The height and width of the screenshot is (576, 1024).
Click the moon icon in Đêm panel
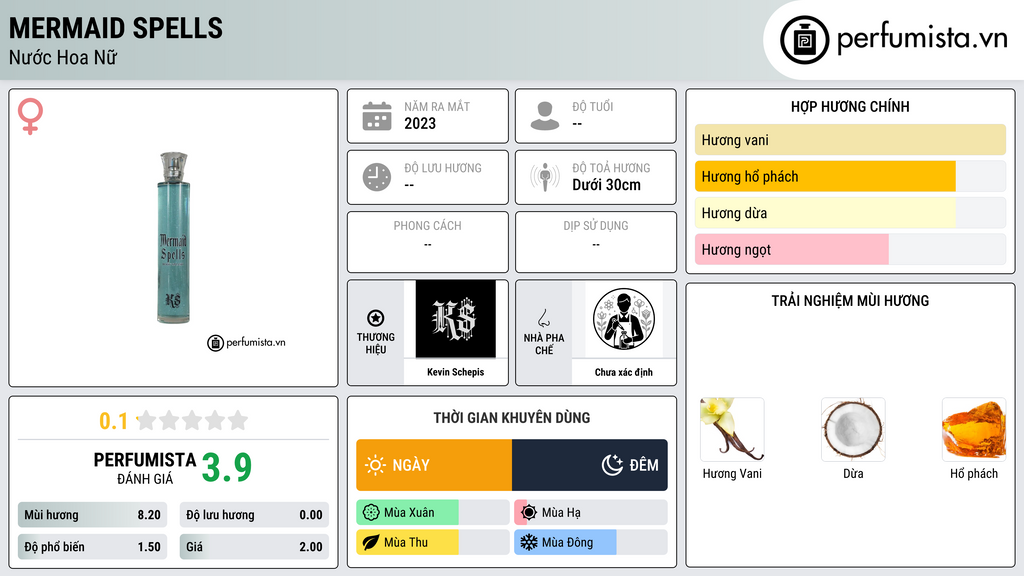click(612, 465)
